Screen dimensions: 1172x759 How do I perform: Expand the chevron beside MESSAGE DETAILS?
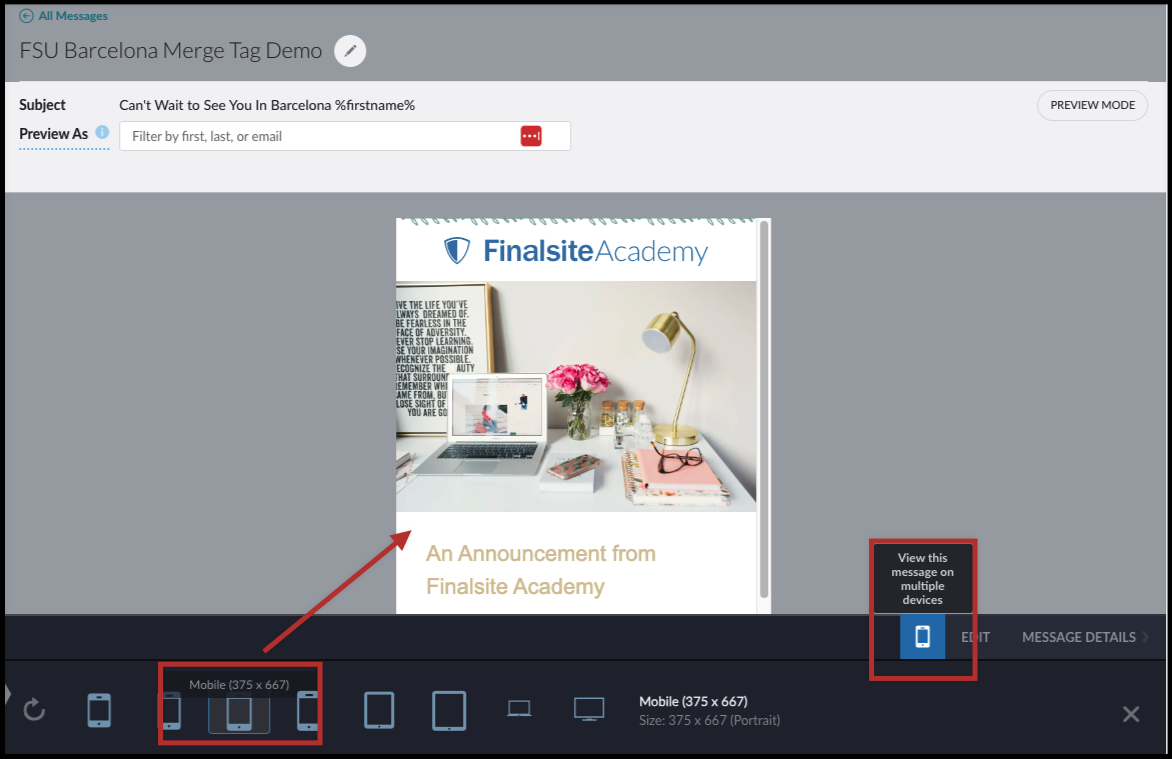[x=1145, y=637]
